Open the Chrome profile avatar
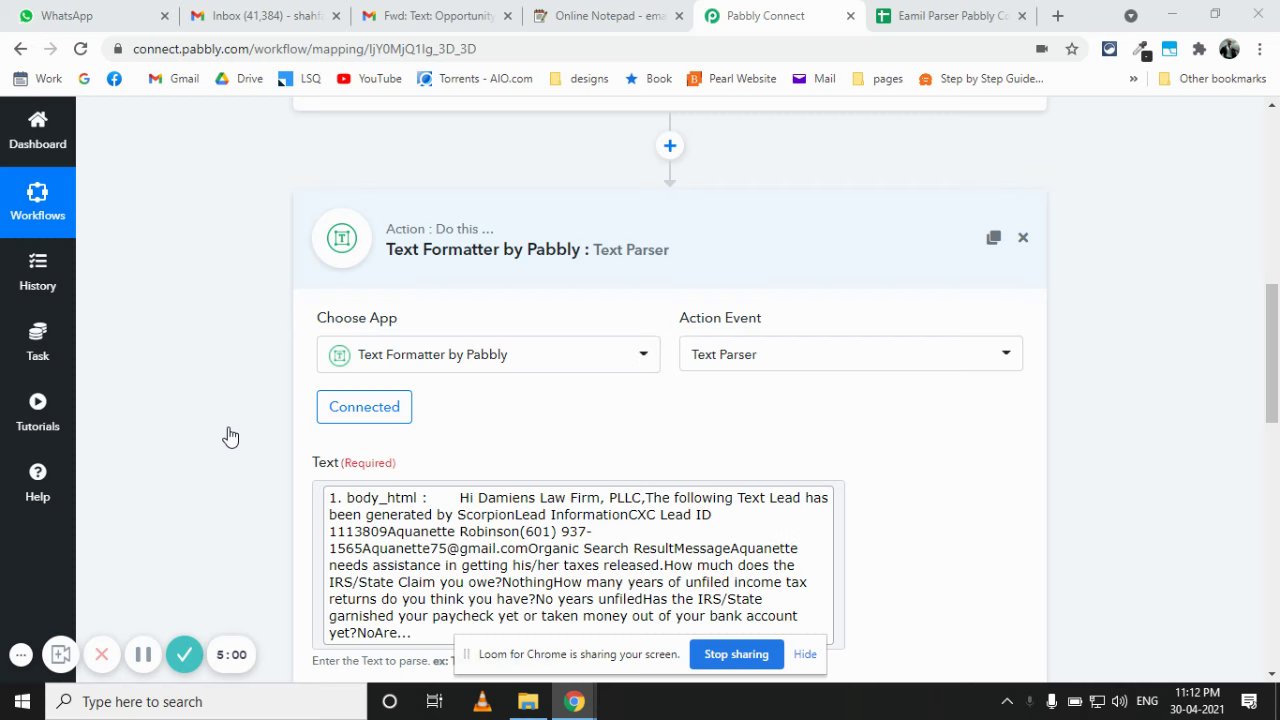Viewport: 1280px width, 720px height. click(1229, 49)
